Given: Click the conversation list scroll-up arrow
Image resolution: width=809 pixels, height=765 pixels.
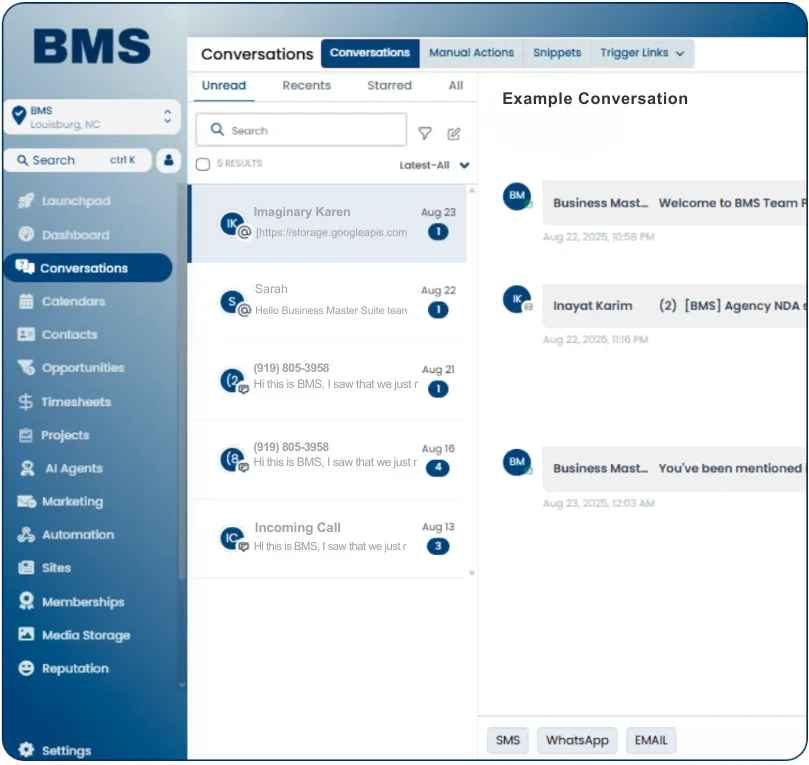Looking at the screenshot, I should coord(472,190).
